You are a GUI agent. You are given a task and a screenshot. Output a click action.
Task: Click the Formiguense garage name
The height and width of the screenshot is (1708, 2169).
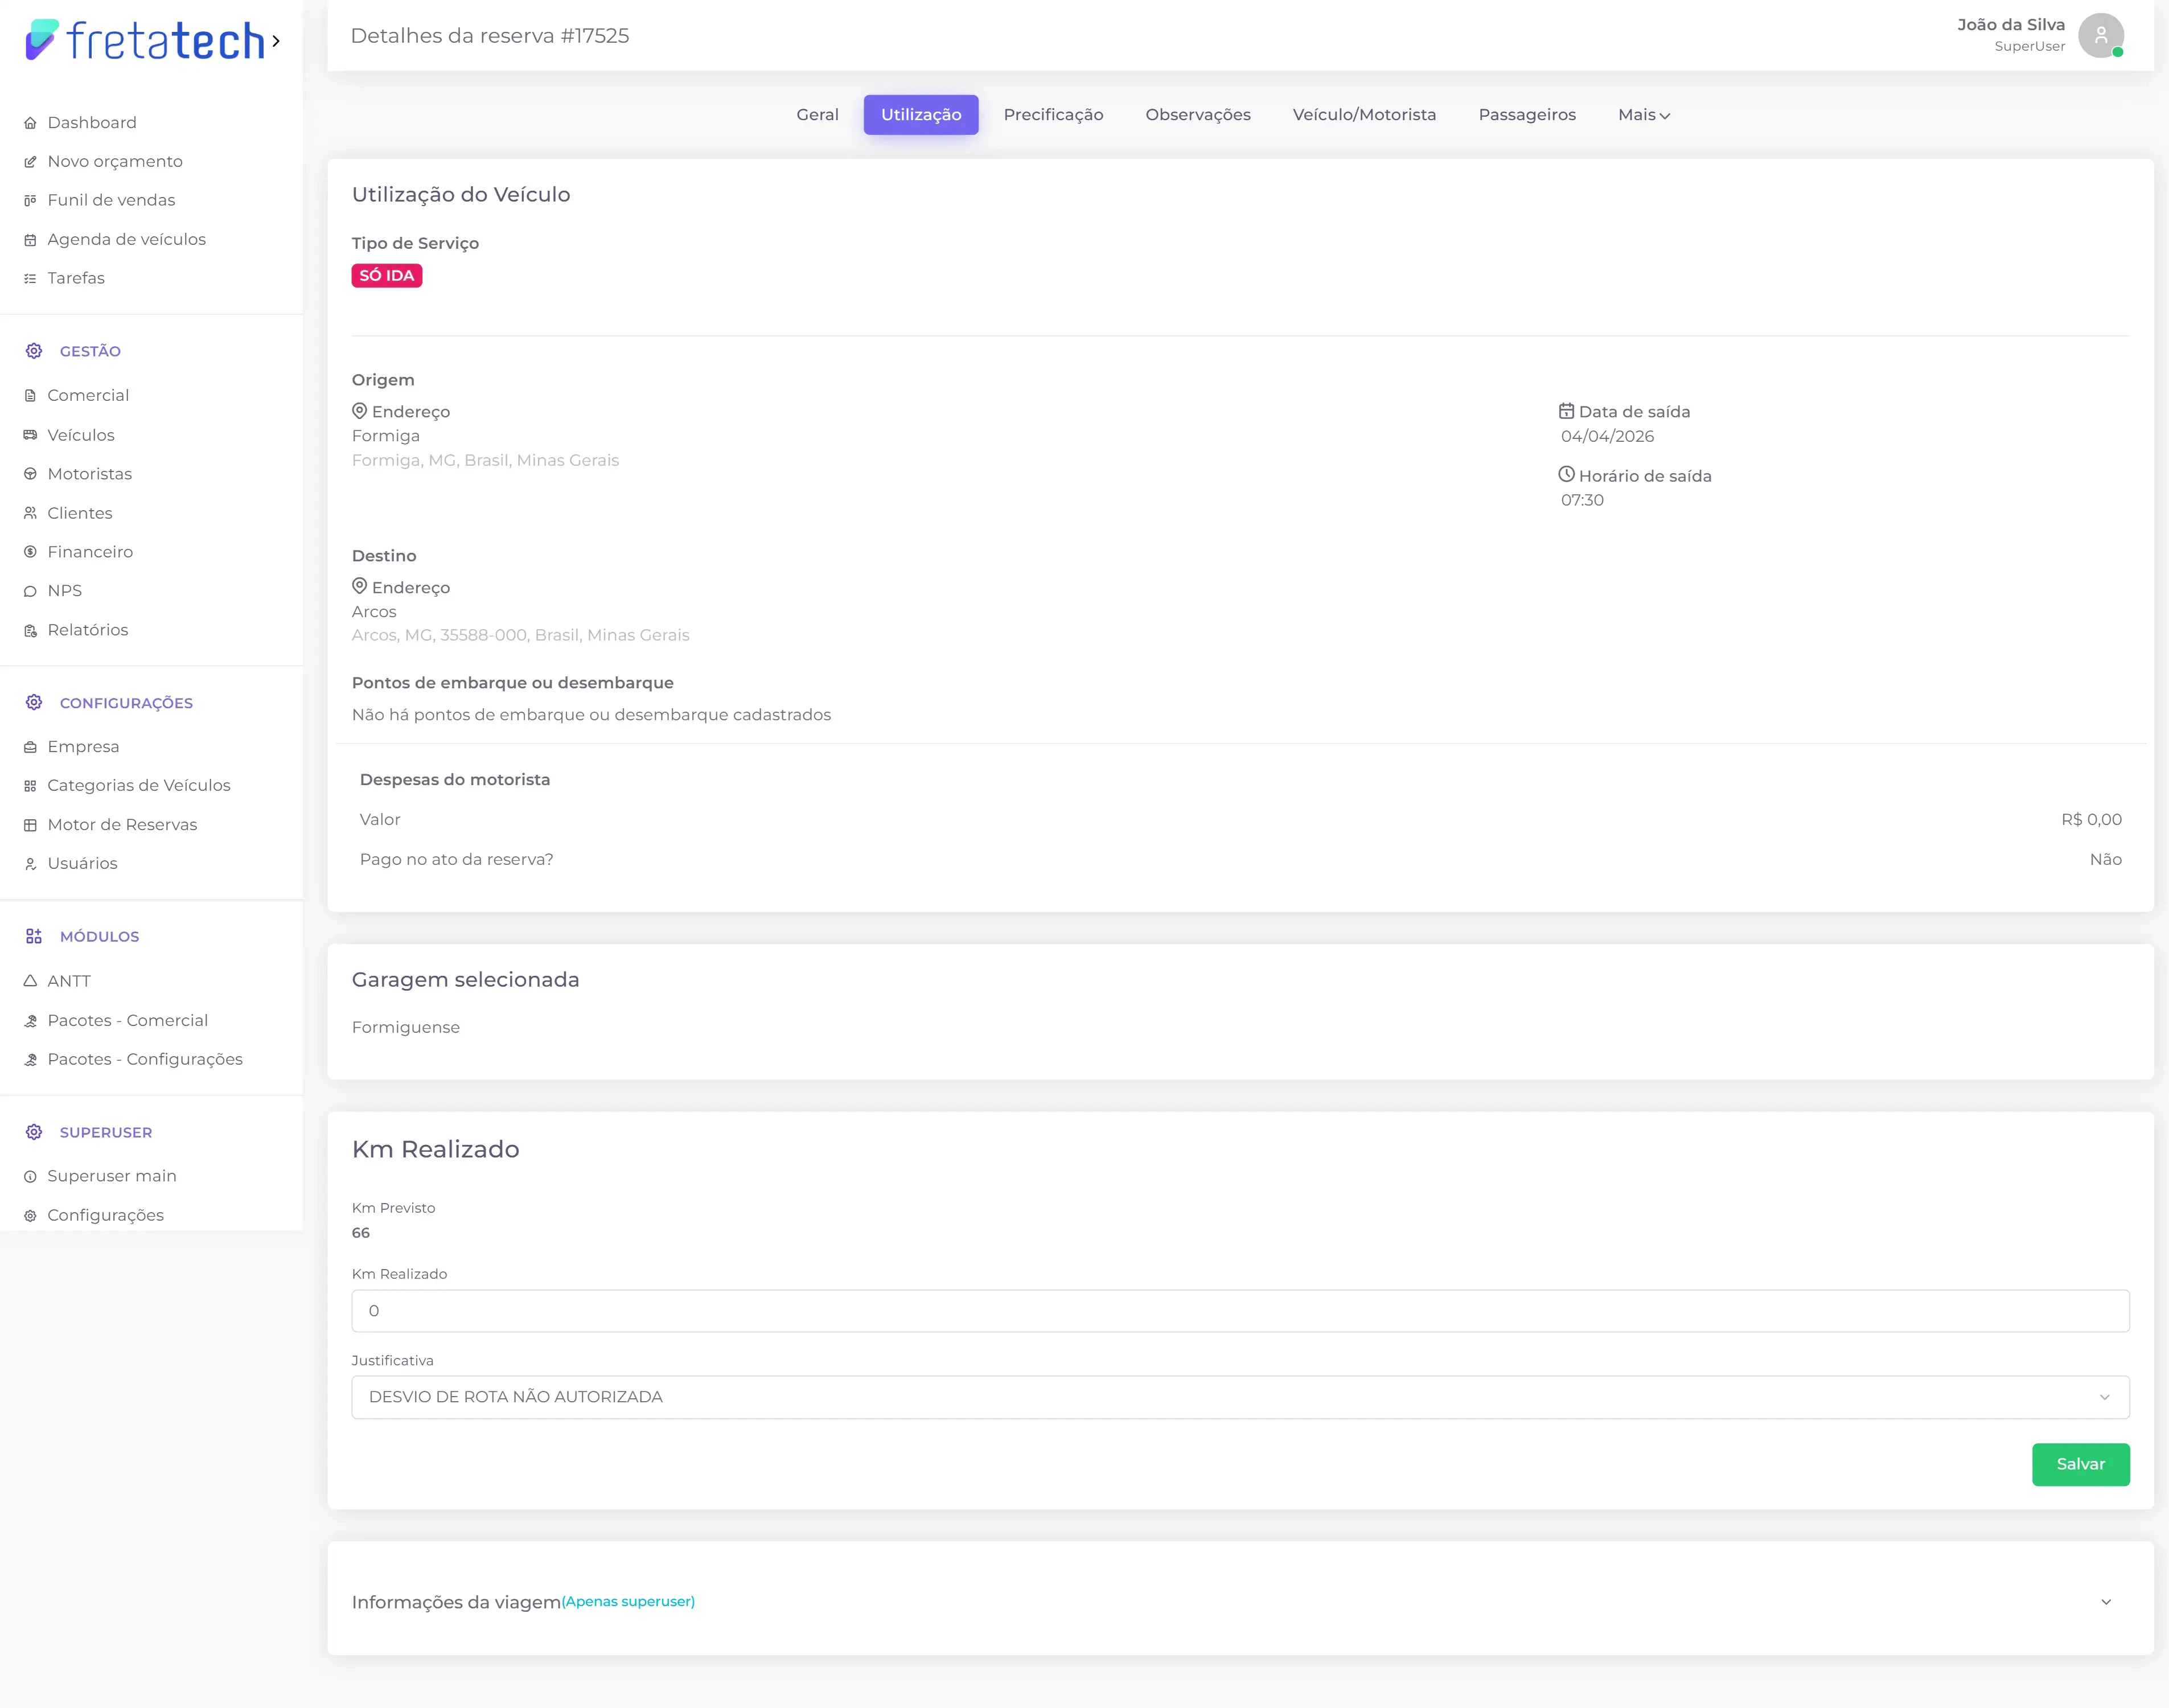(x=406, y=1028)
